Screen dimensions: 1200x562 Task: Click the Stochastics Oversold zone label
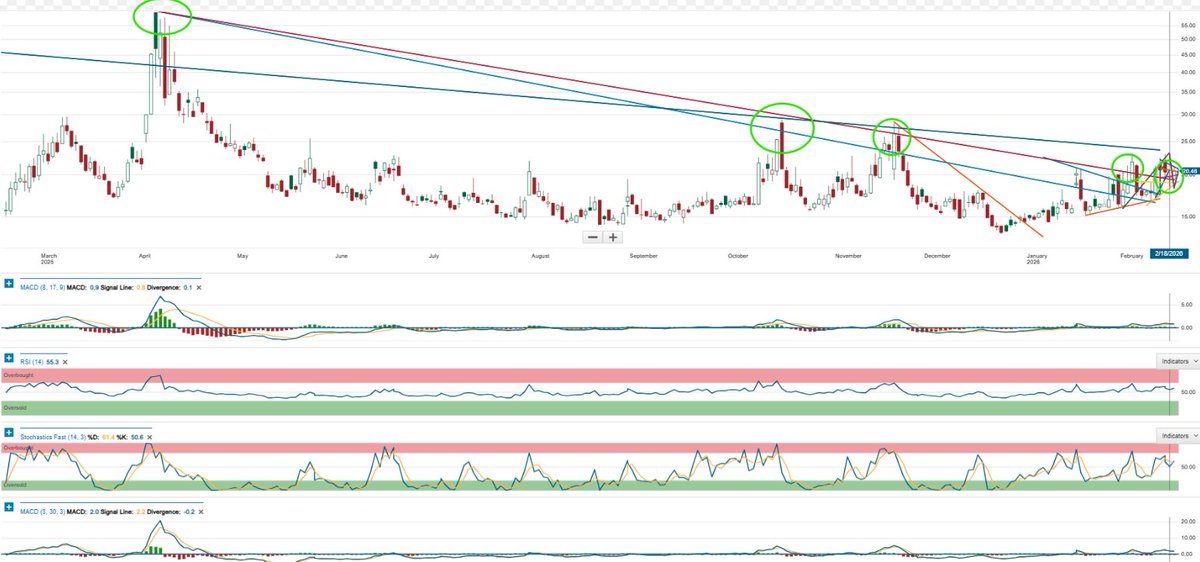16,484
